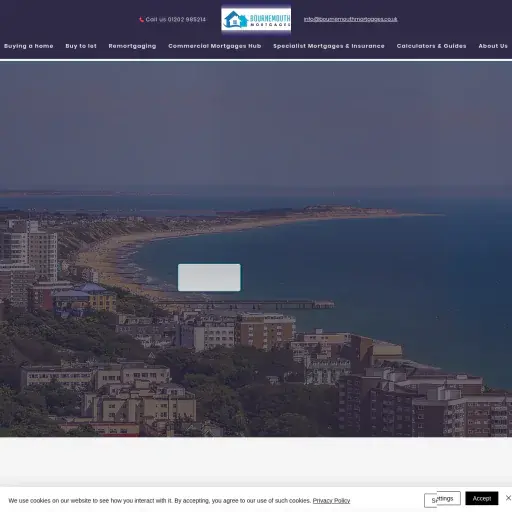Click the red phone icon beside Call us

click(141, 20)
